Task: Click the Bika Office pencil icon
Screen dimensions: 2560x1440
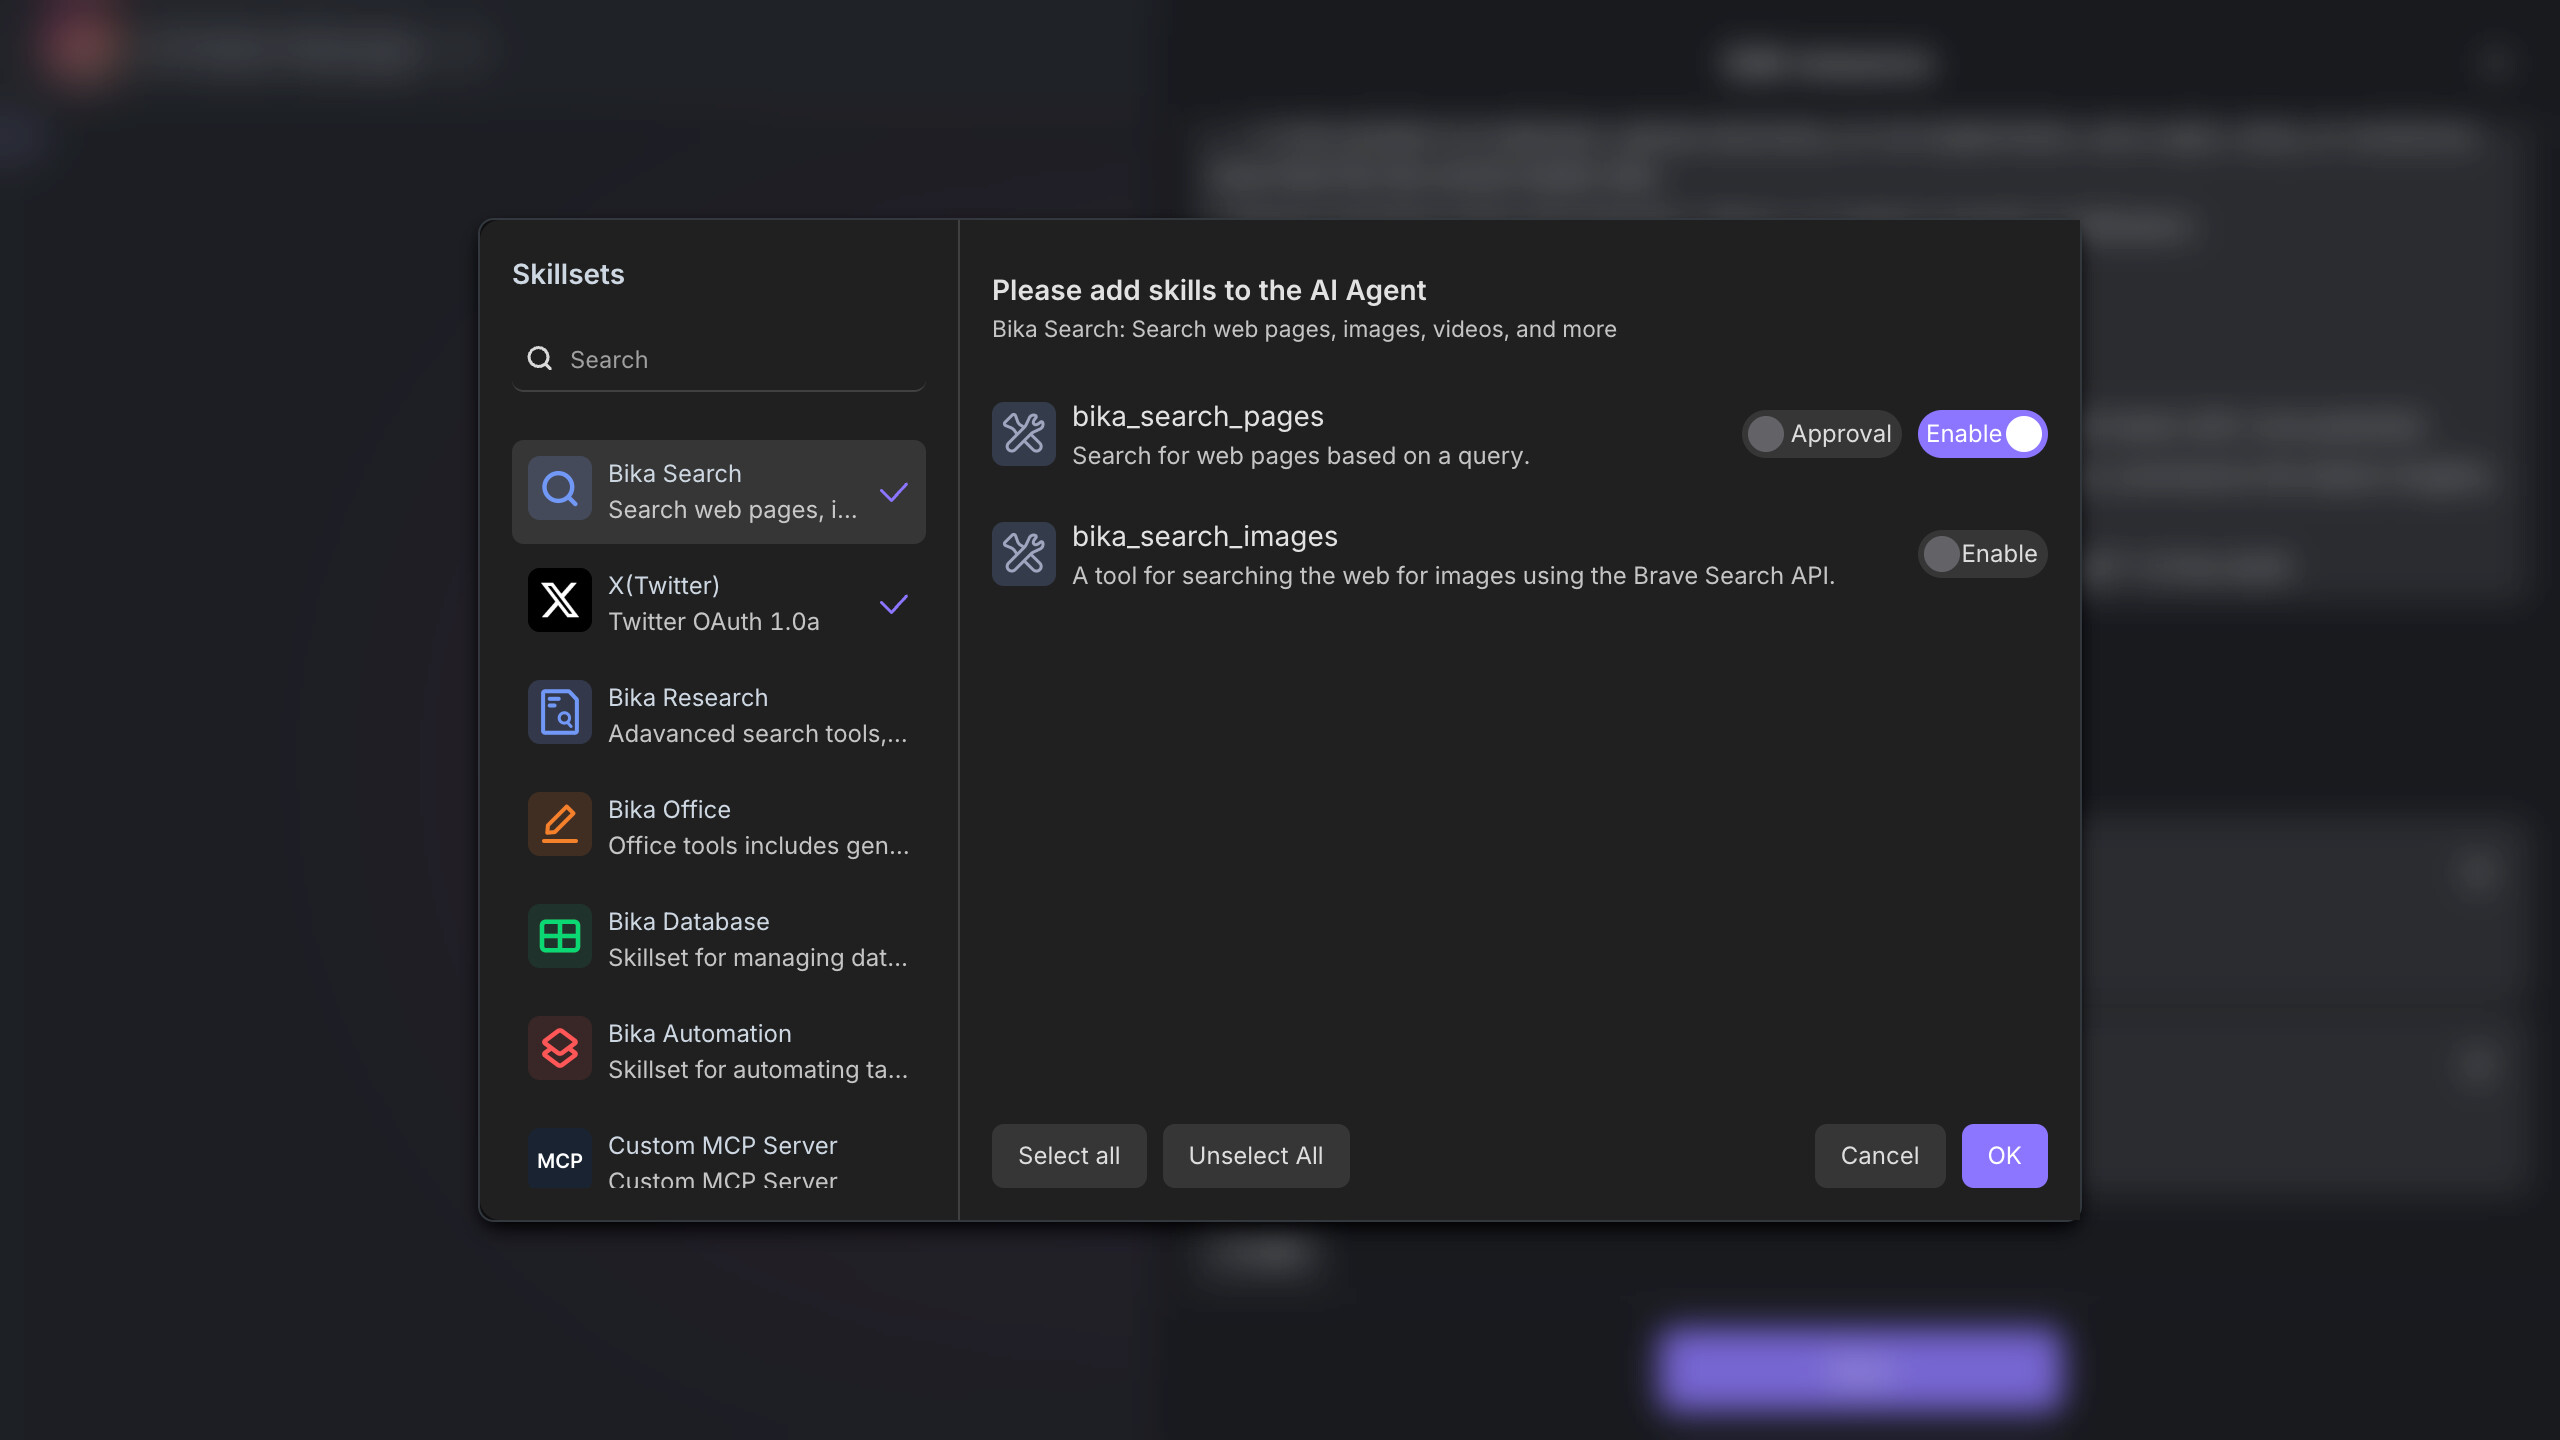Action: pyautogui.click(x=559, y=825)
